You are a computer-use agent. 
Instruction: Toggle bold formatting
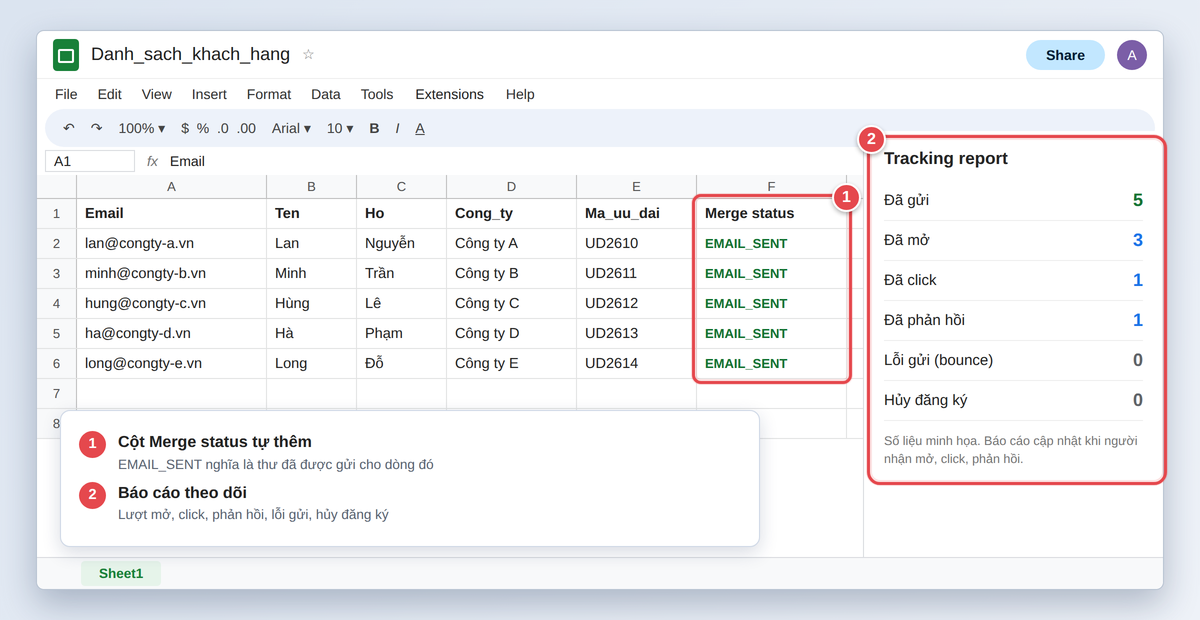coord(374,128)
